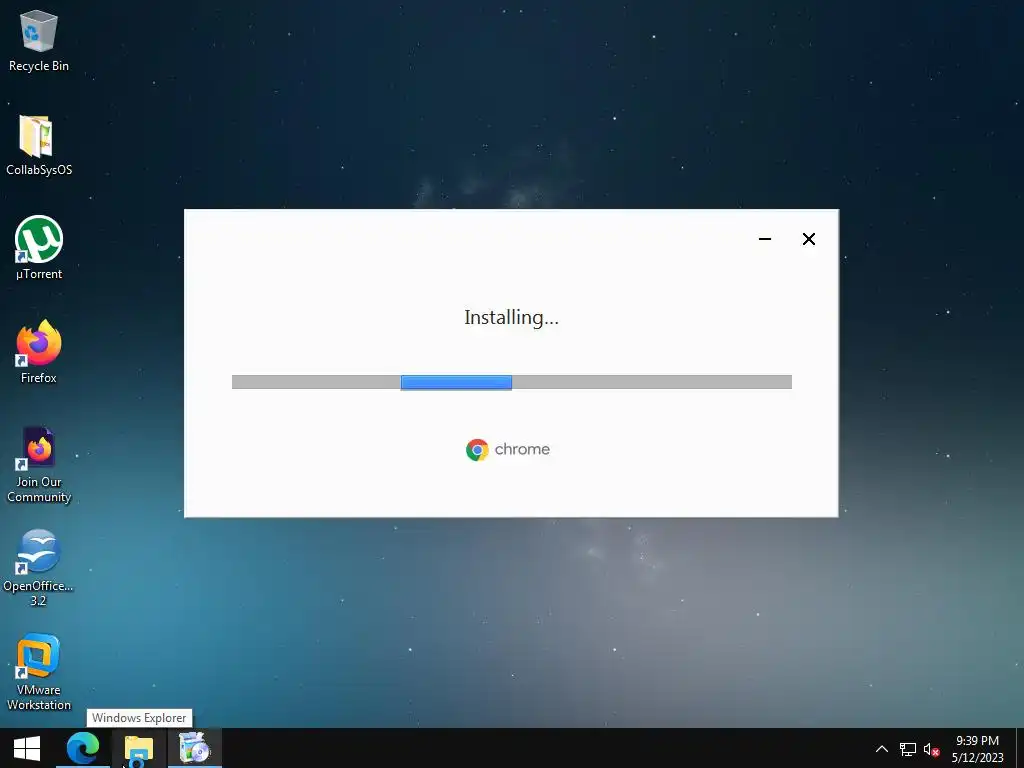Screen dimensions: 1024x768
Task: Open the clock showing 9:39 PM
Action: [x=977, y=741]
